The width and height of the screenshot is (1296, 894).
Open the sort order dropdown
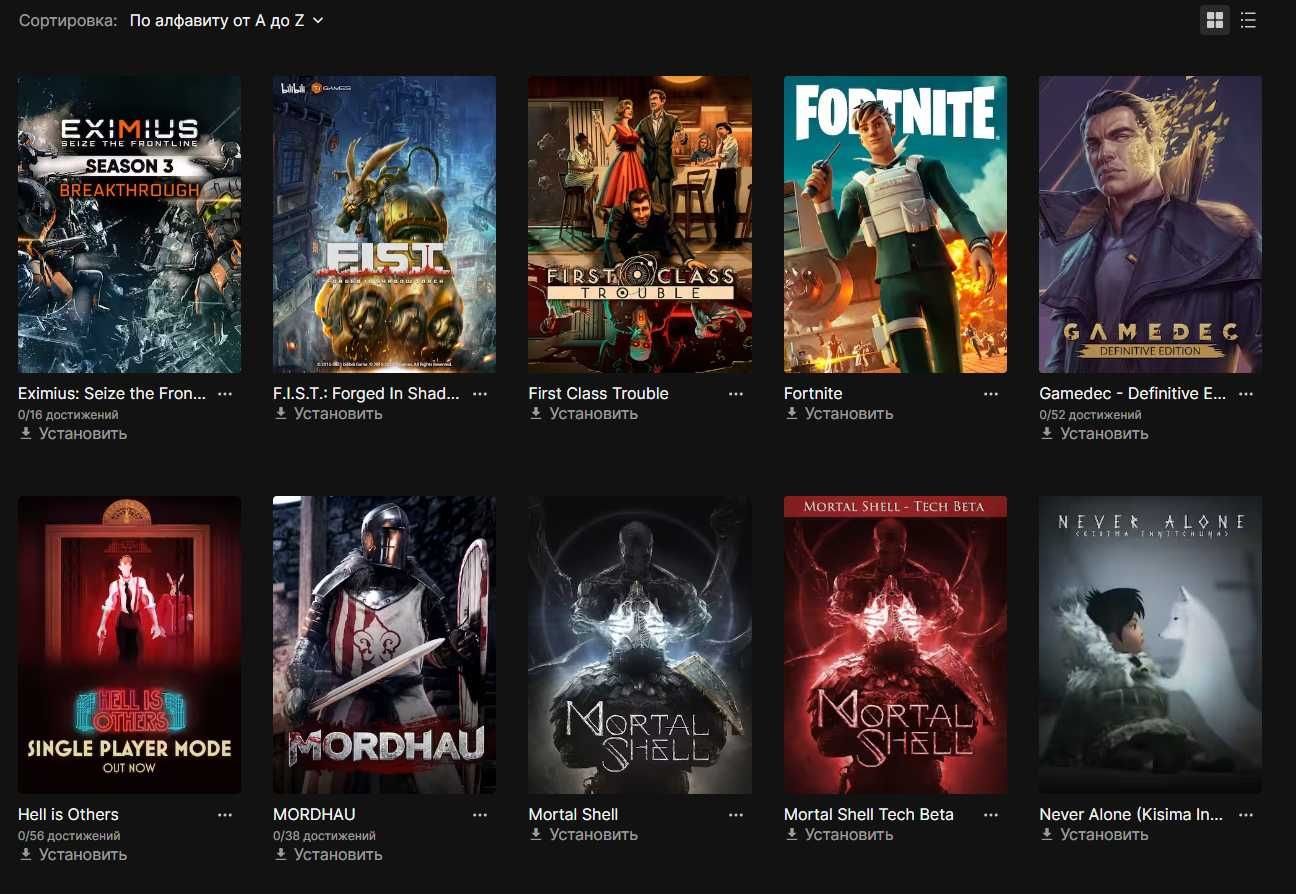coord(227,20)
